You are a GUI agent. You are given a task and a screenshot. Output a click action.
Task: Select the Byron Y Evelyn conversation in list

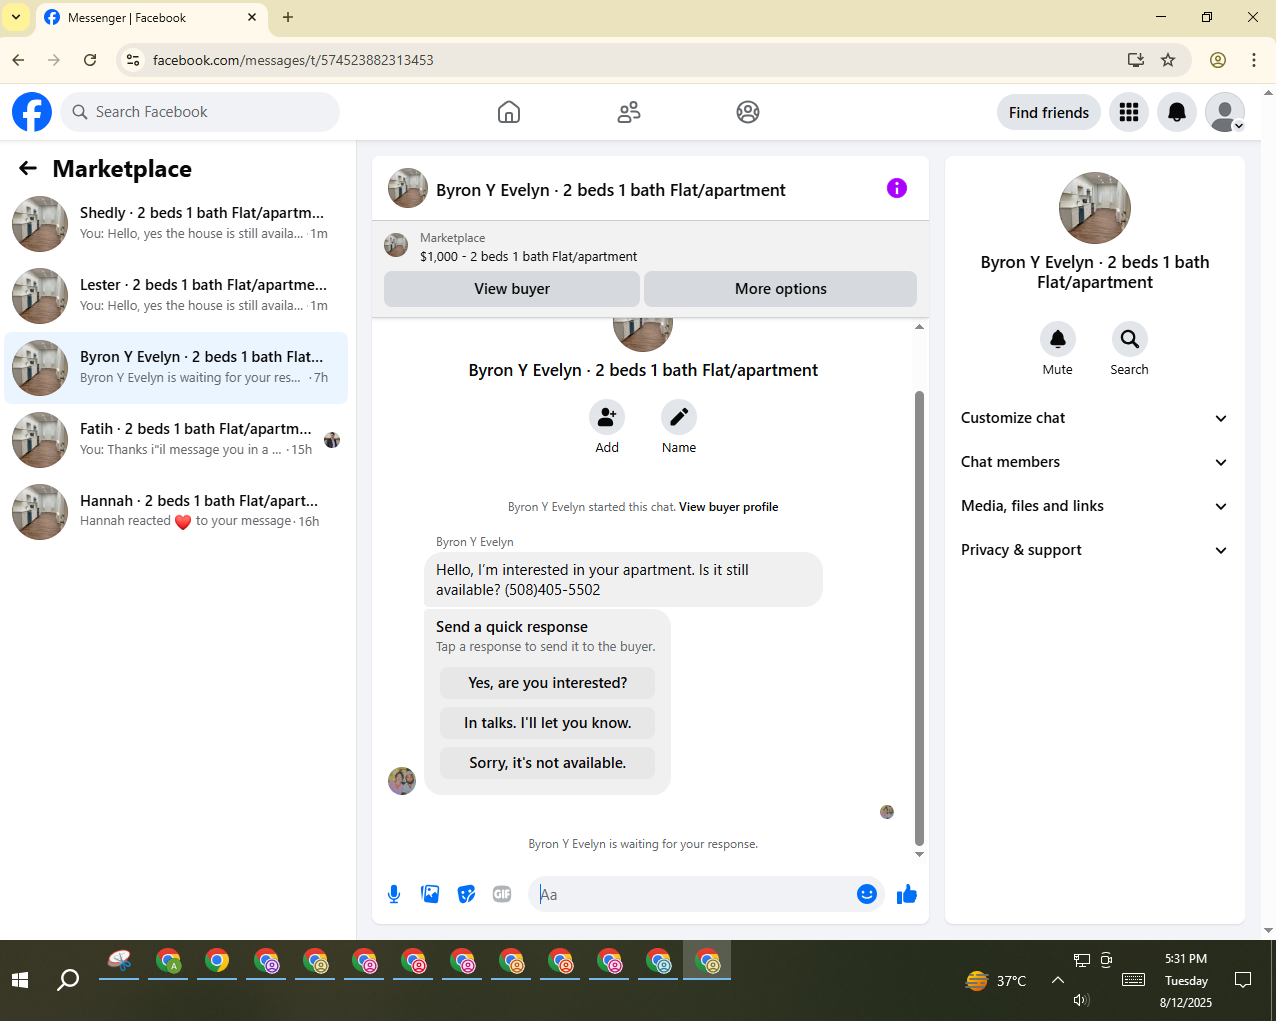pos(176,368)
